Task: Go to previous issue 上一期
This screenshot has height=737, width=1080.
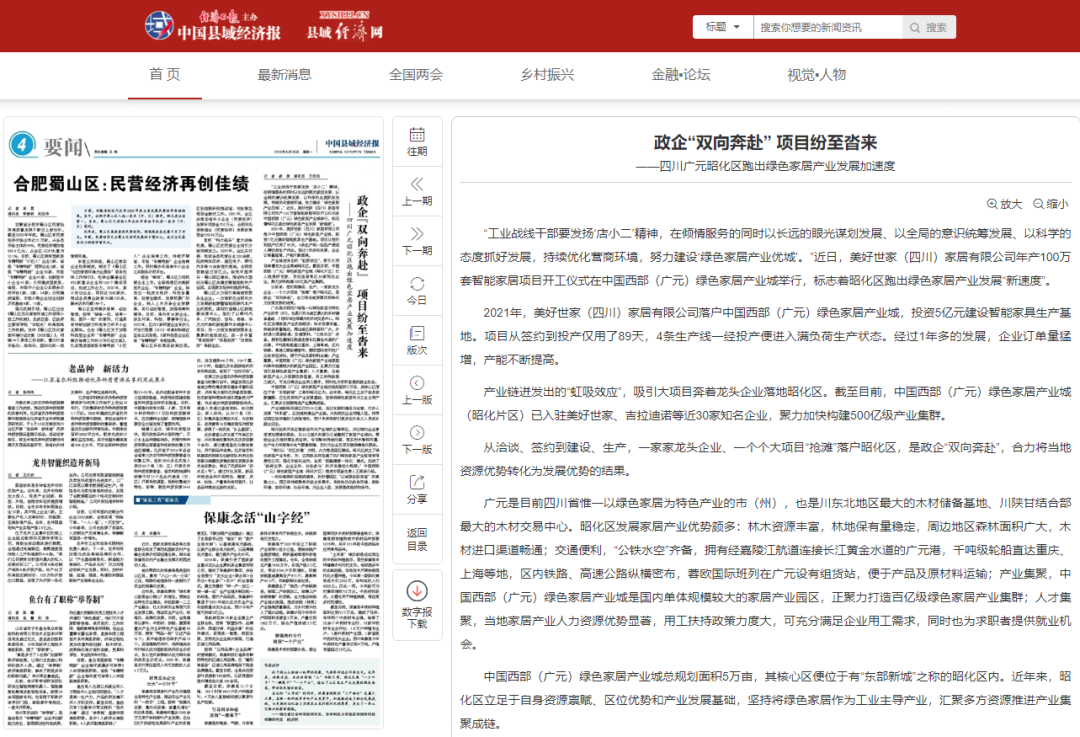Action: 417,191
